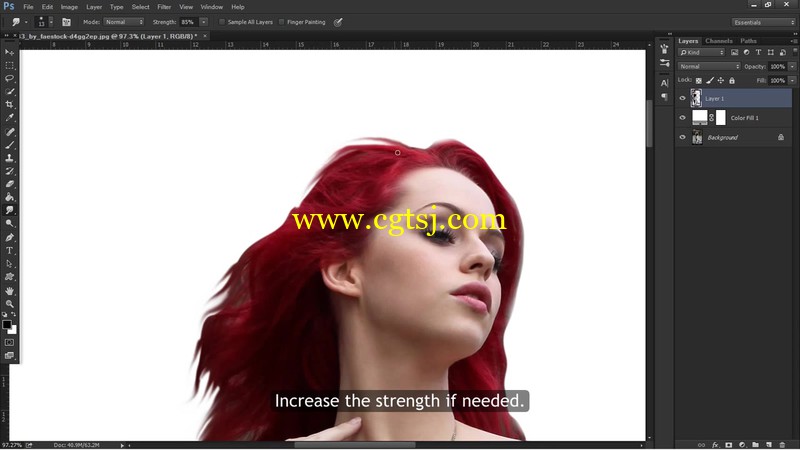
Task: Select the Brush tool
Action: point(9,145)
